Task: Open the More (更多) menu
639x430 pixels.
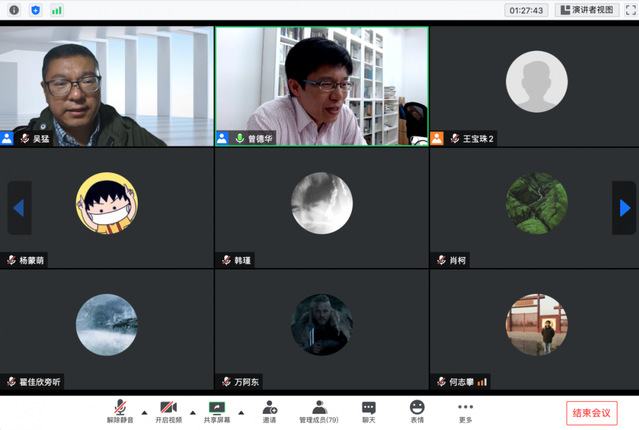Action: coord(465,411)
